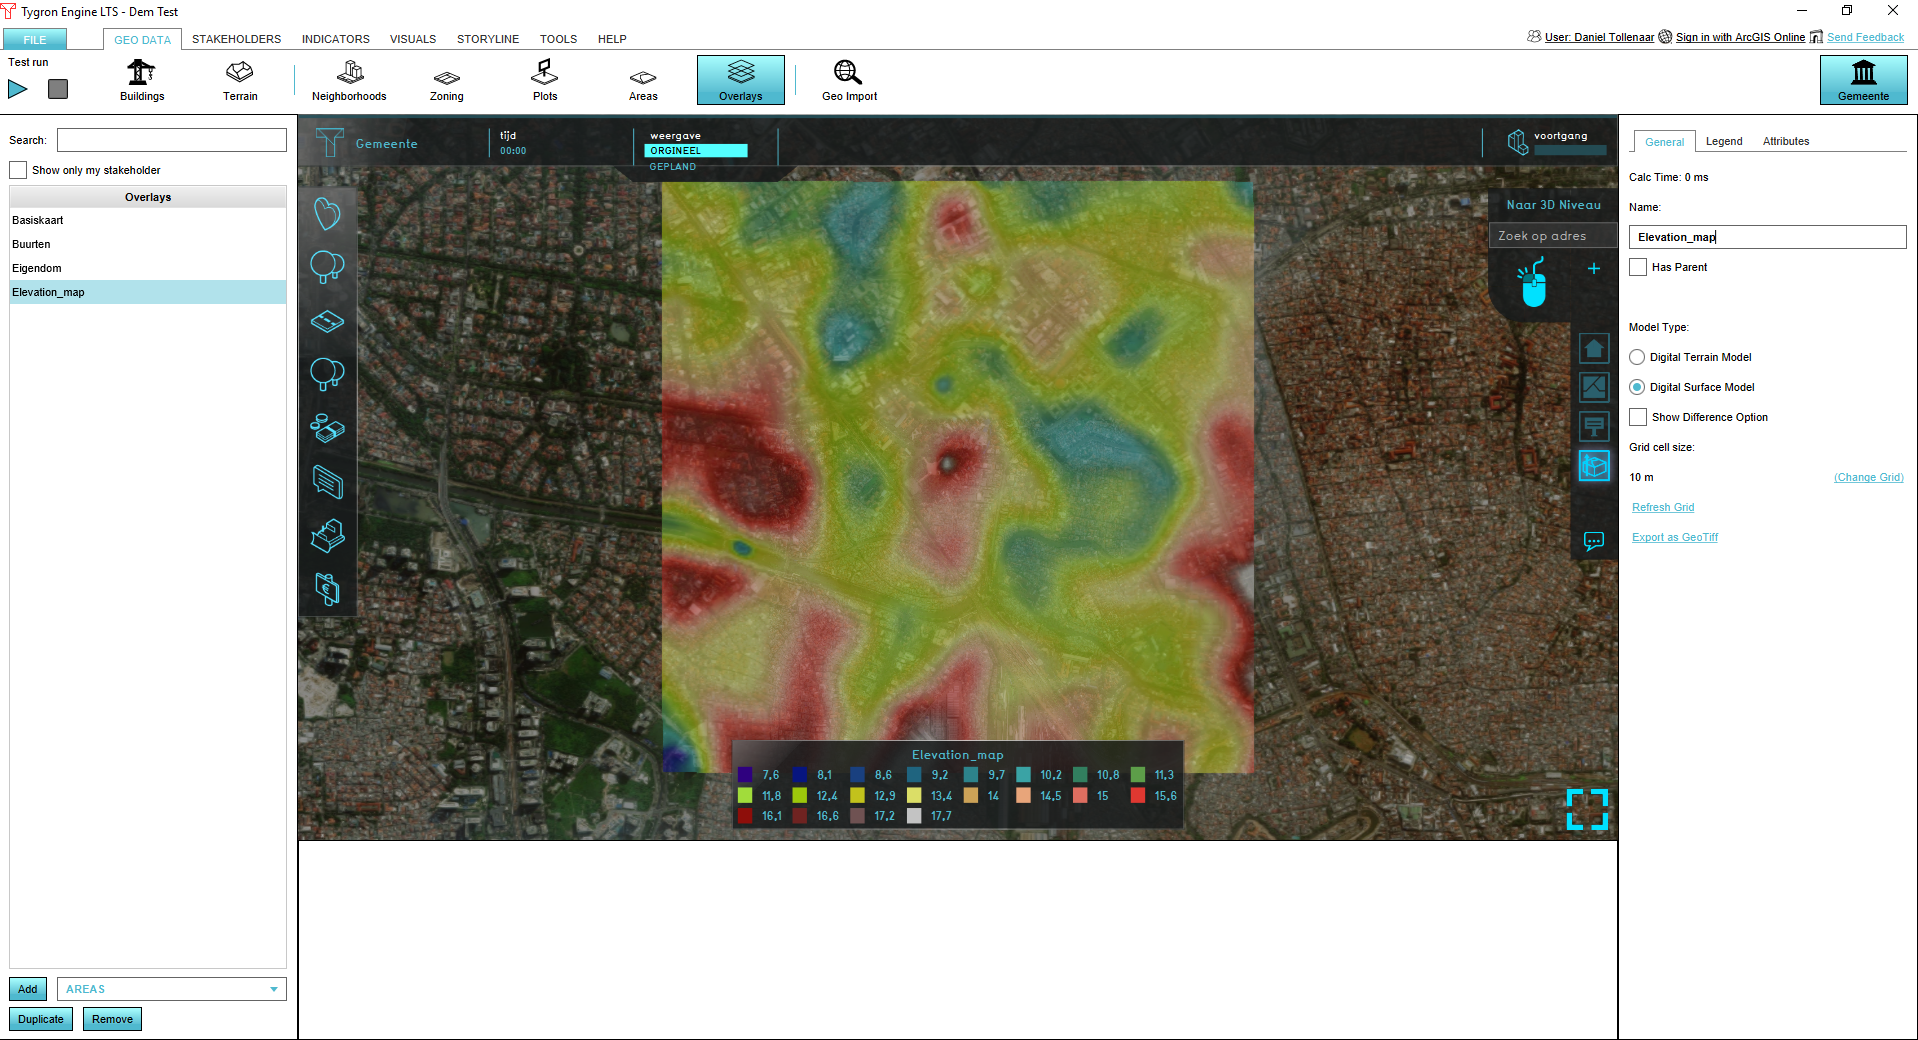Click the overlay Search input field
The width and height of the screenshot is (1918, 1040).
(172, 140)
